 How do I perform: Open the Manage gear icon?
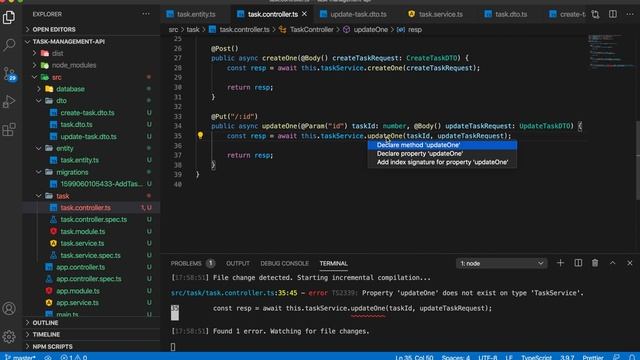tap(9, 337)
